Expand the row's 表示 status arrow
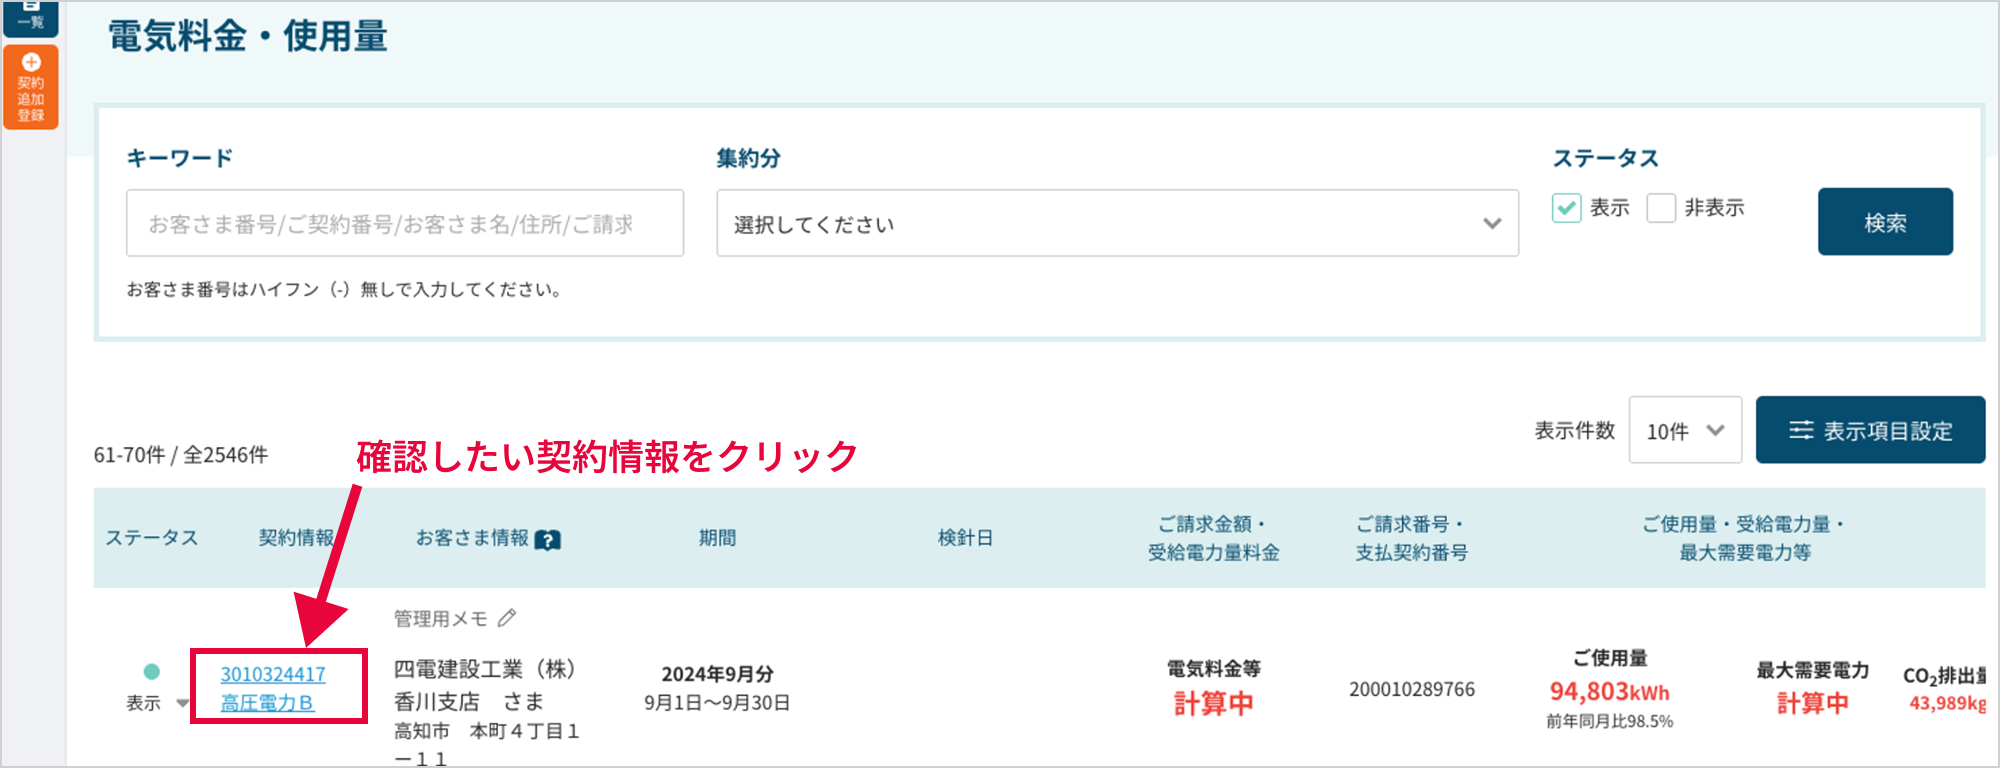Viewport: 2000px width, 768px height. tap(182, 703)
